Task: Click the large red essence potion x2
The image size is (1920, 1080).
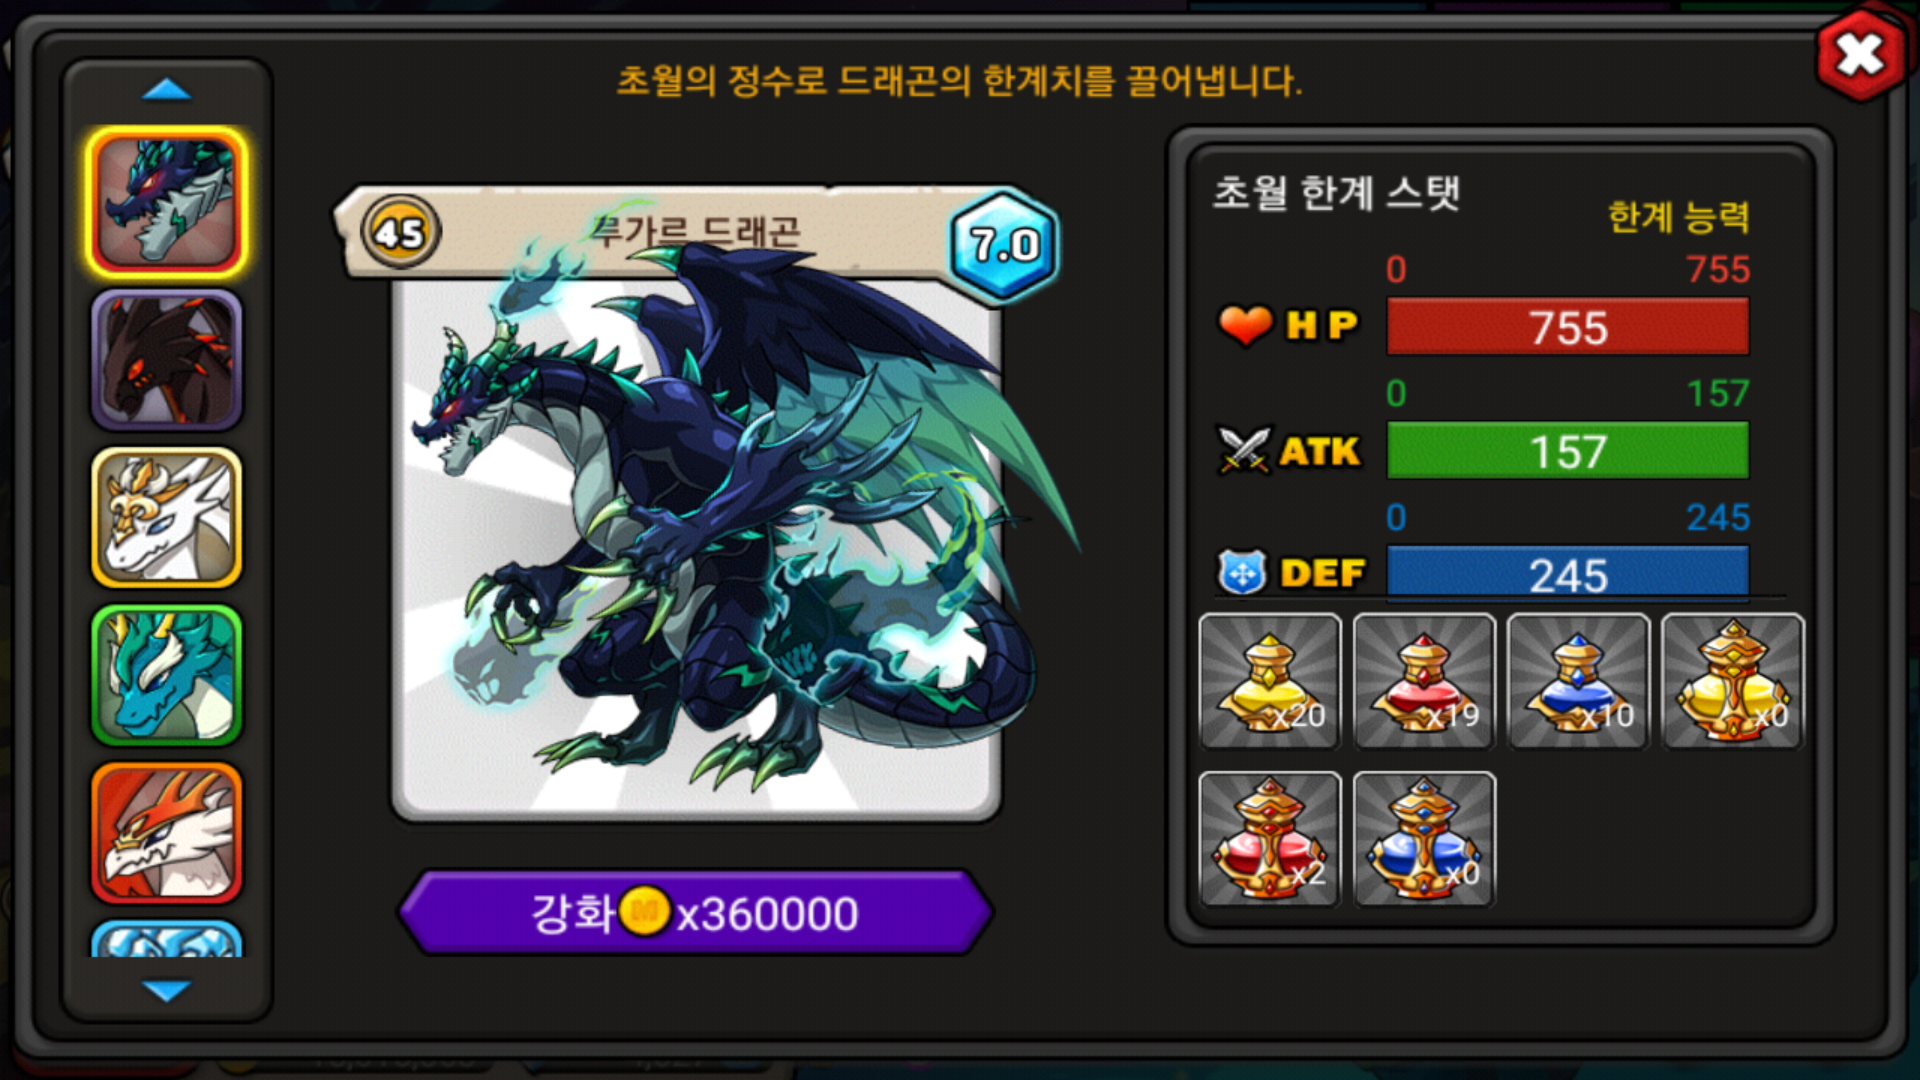Action: coord(1270,839)
